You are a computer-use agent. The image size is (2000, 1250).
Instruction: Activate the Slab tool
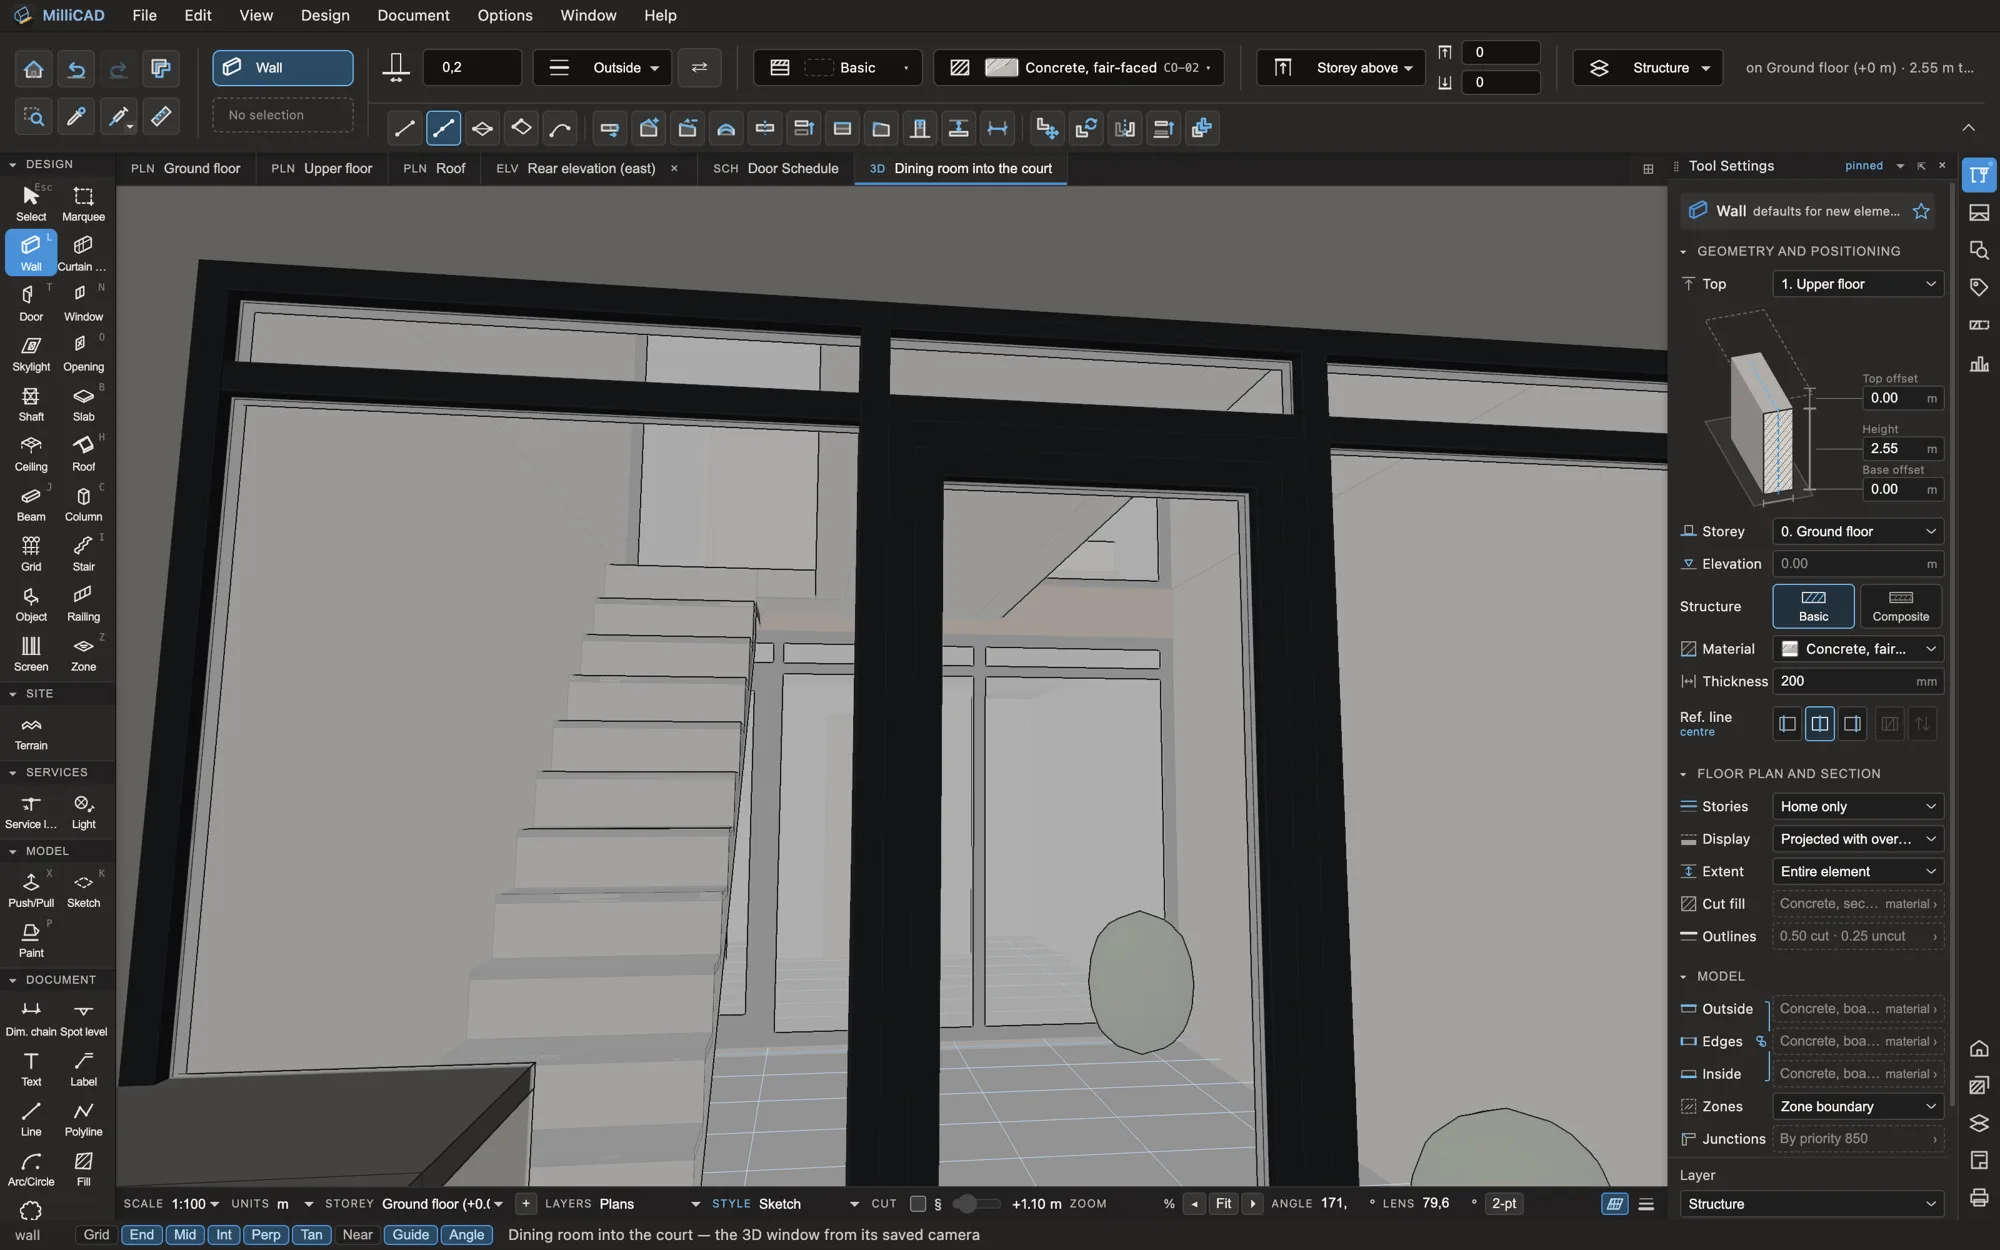[x=83, y=402]
